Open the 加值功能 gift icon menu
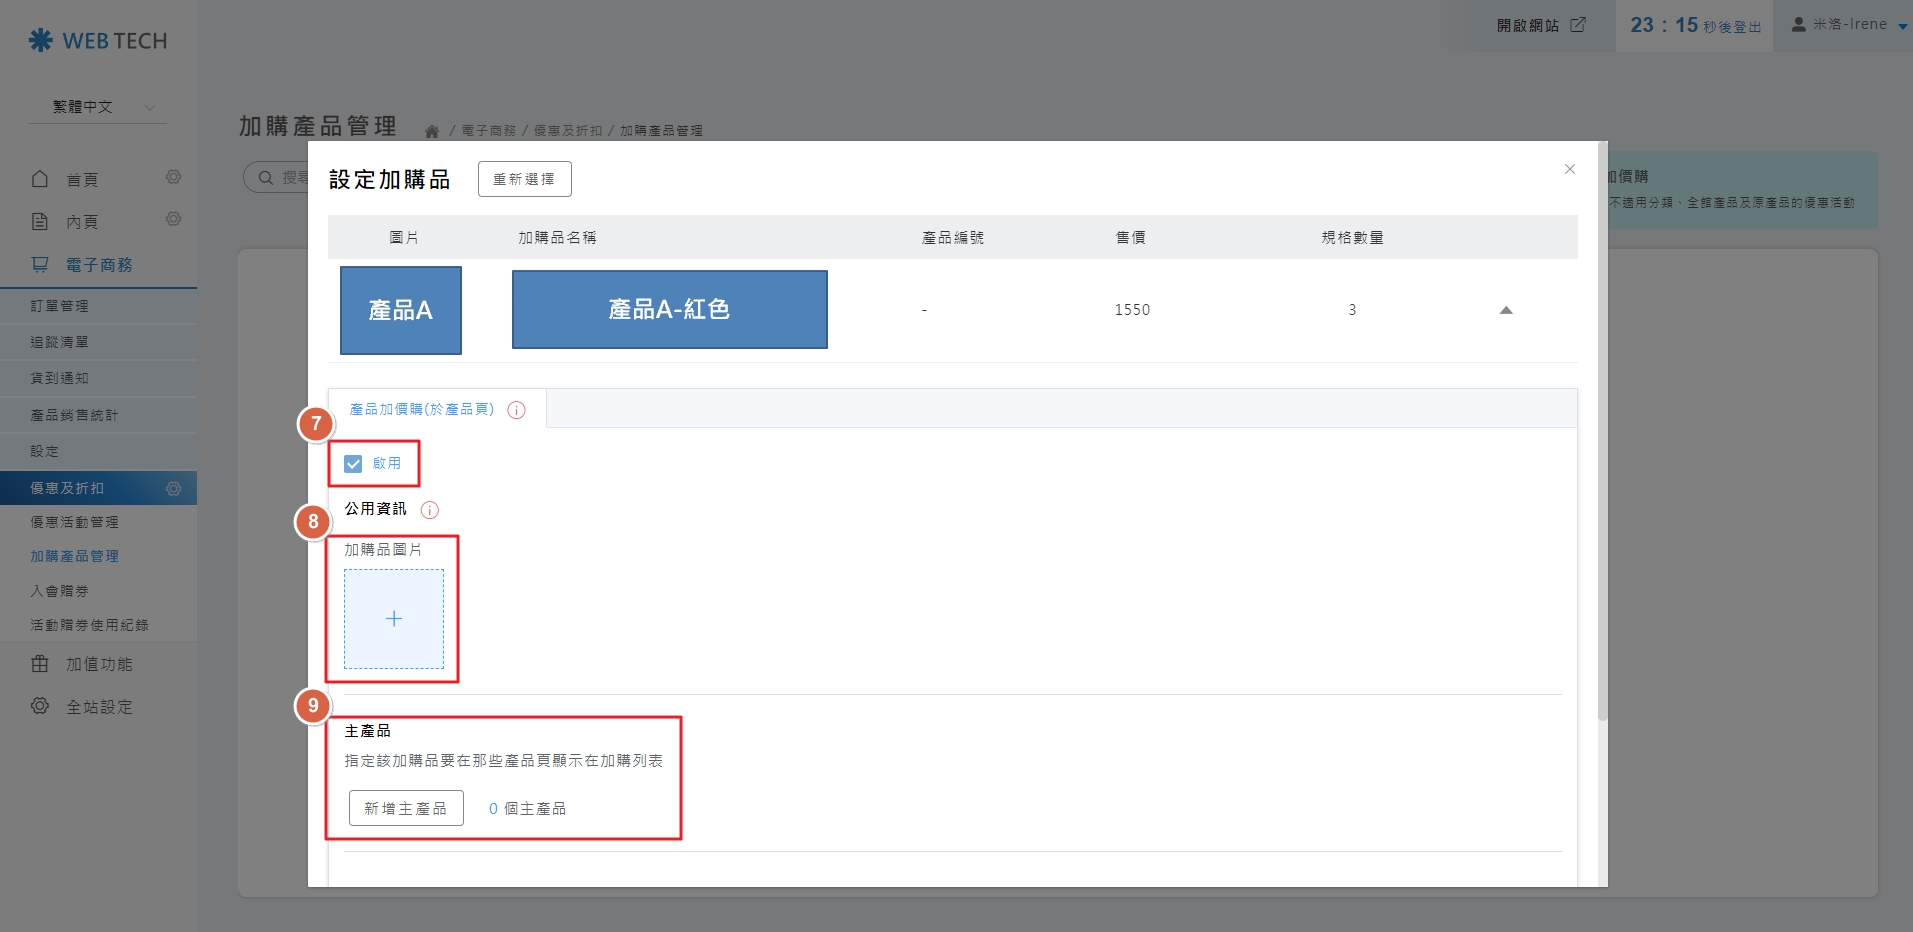1913x932 pixels. [x=40, y=664]
